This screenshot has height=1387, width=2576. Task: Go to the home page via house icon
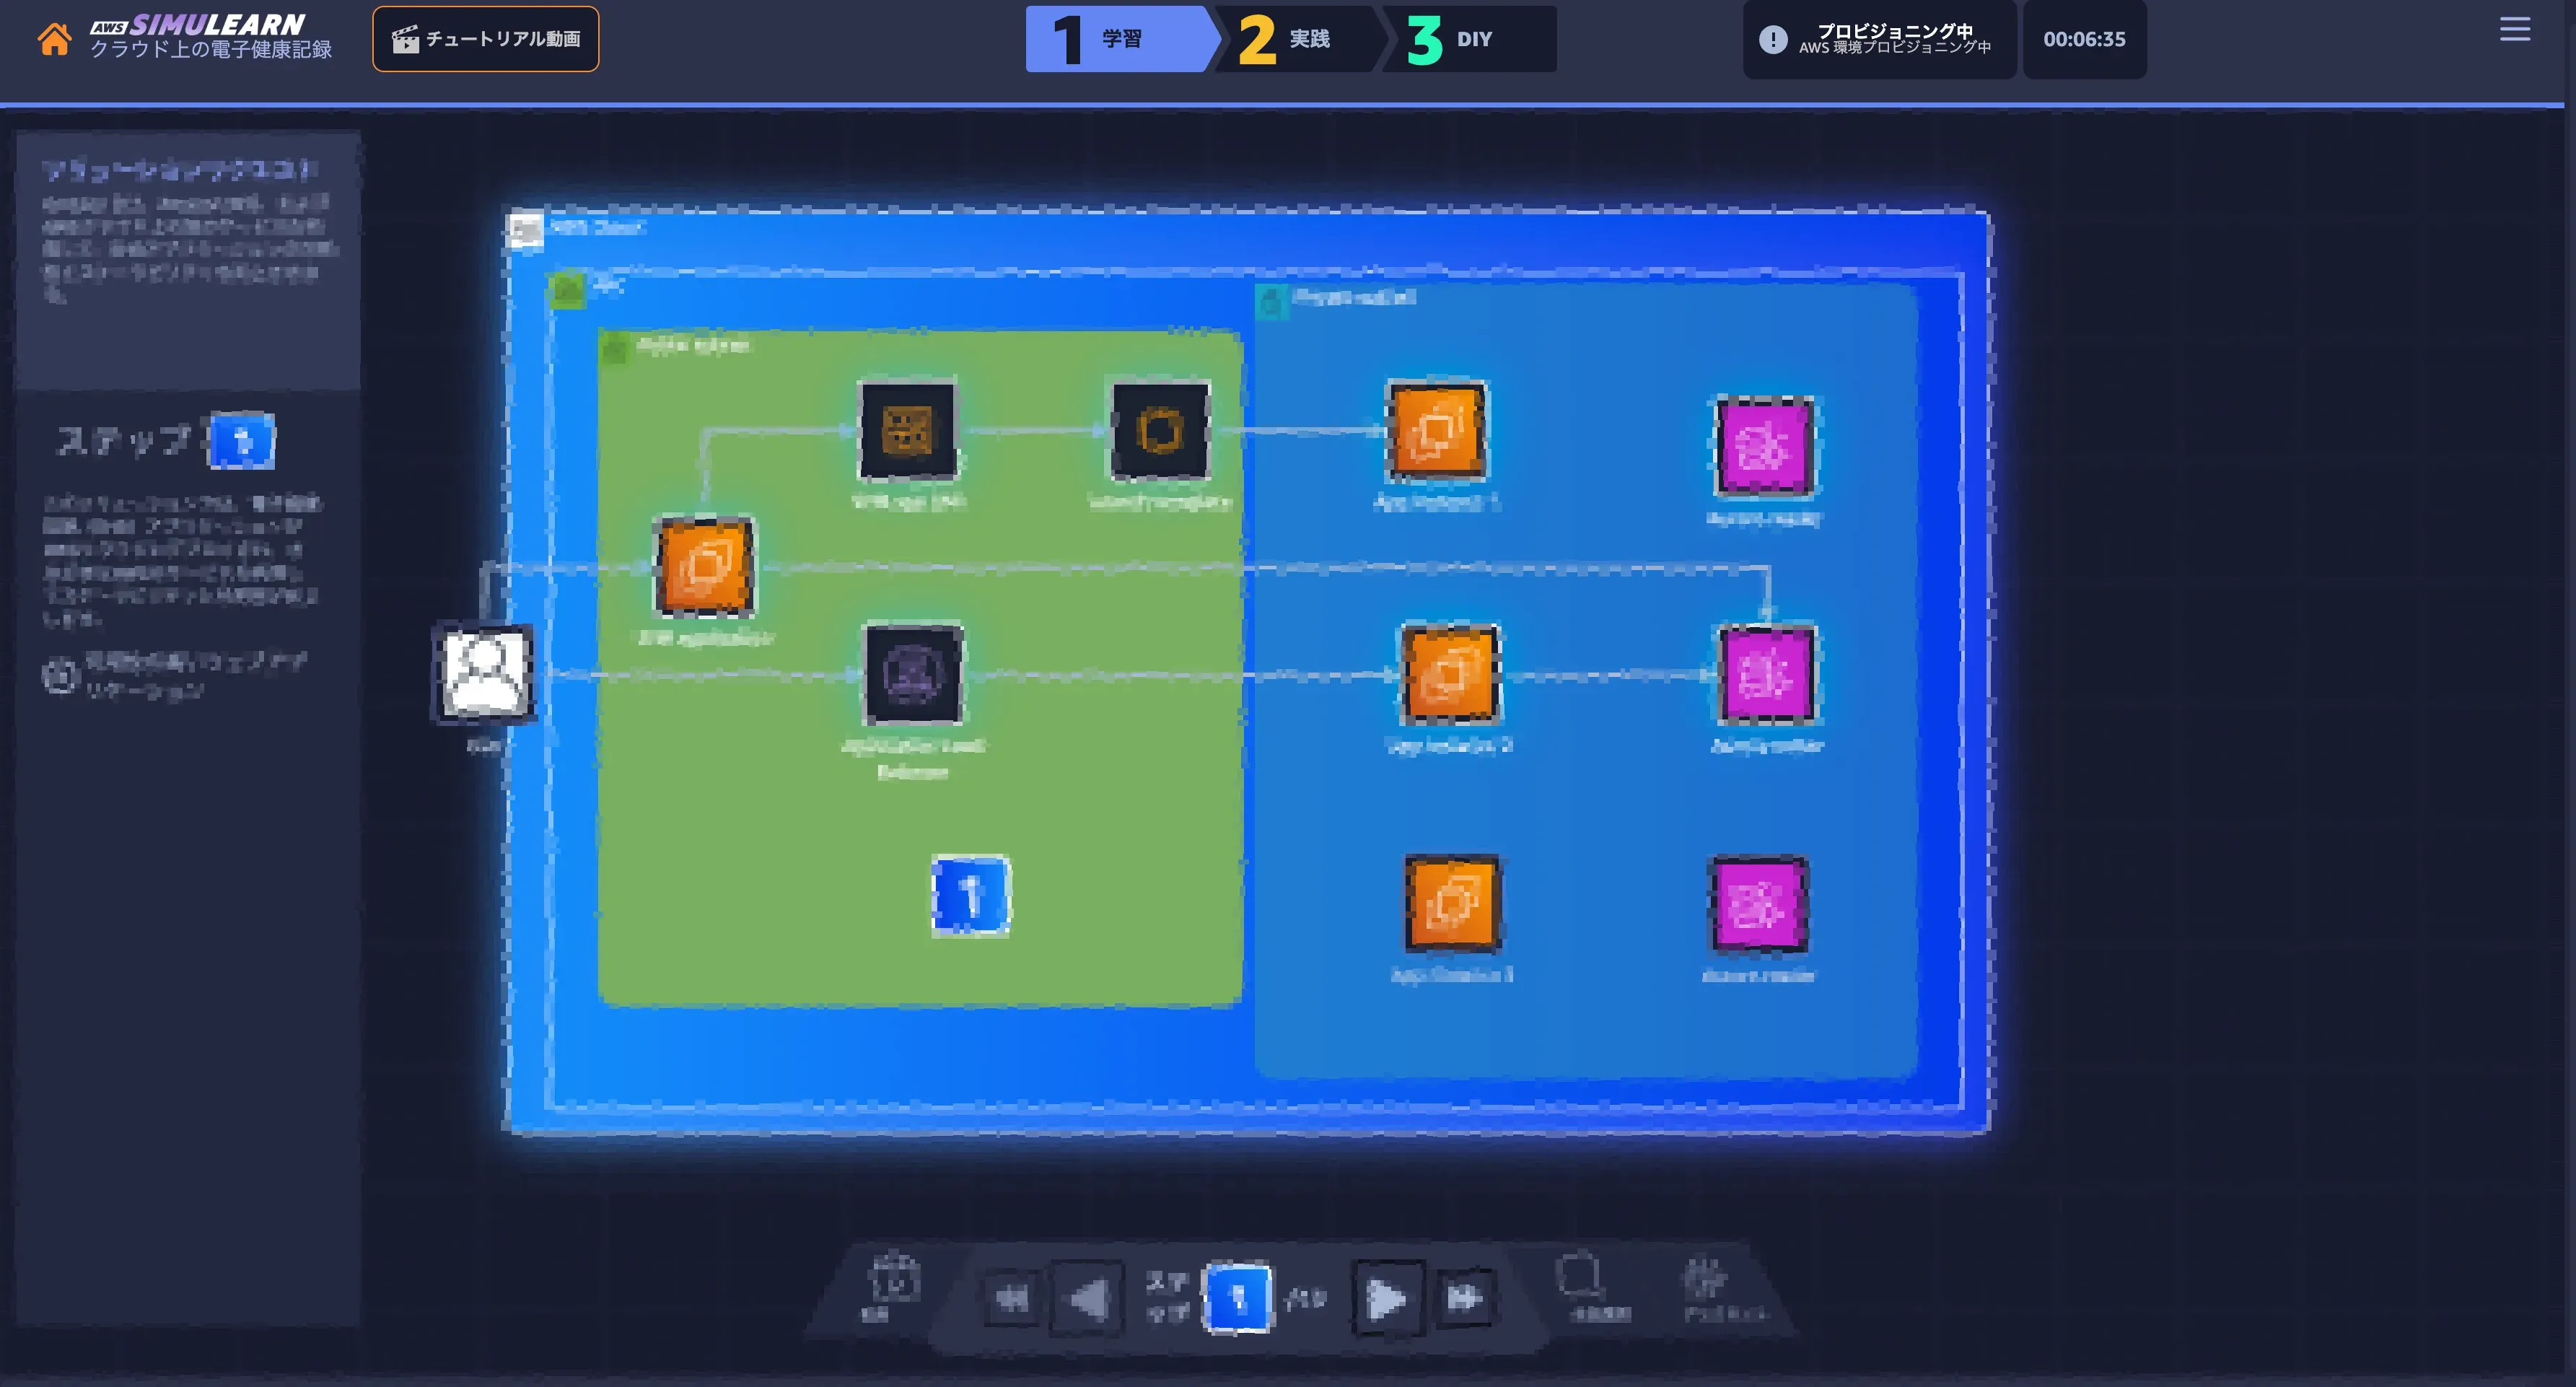pyautogui.click(x=54, y=39)
